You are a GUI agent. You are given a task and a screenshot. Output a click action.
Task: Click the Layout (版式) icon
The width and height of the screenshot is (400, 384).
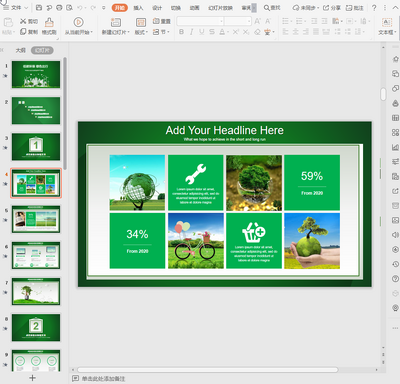tap(141, 22)
